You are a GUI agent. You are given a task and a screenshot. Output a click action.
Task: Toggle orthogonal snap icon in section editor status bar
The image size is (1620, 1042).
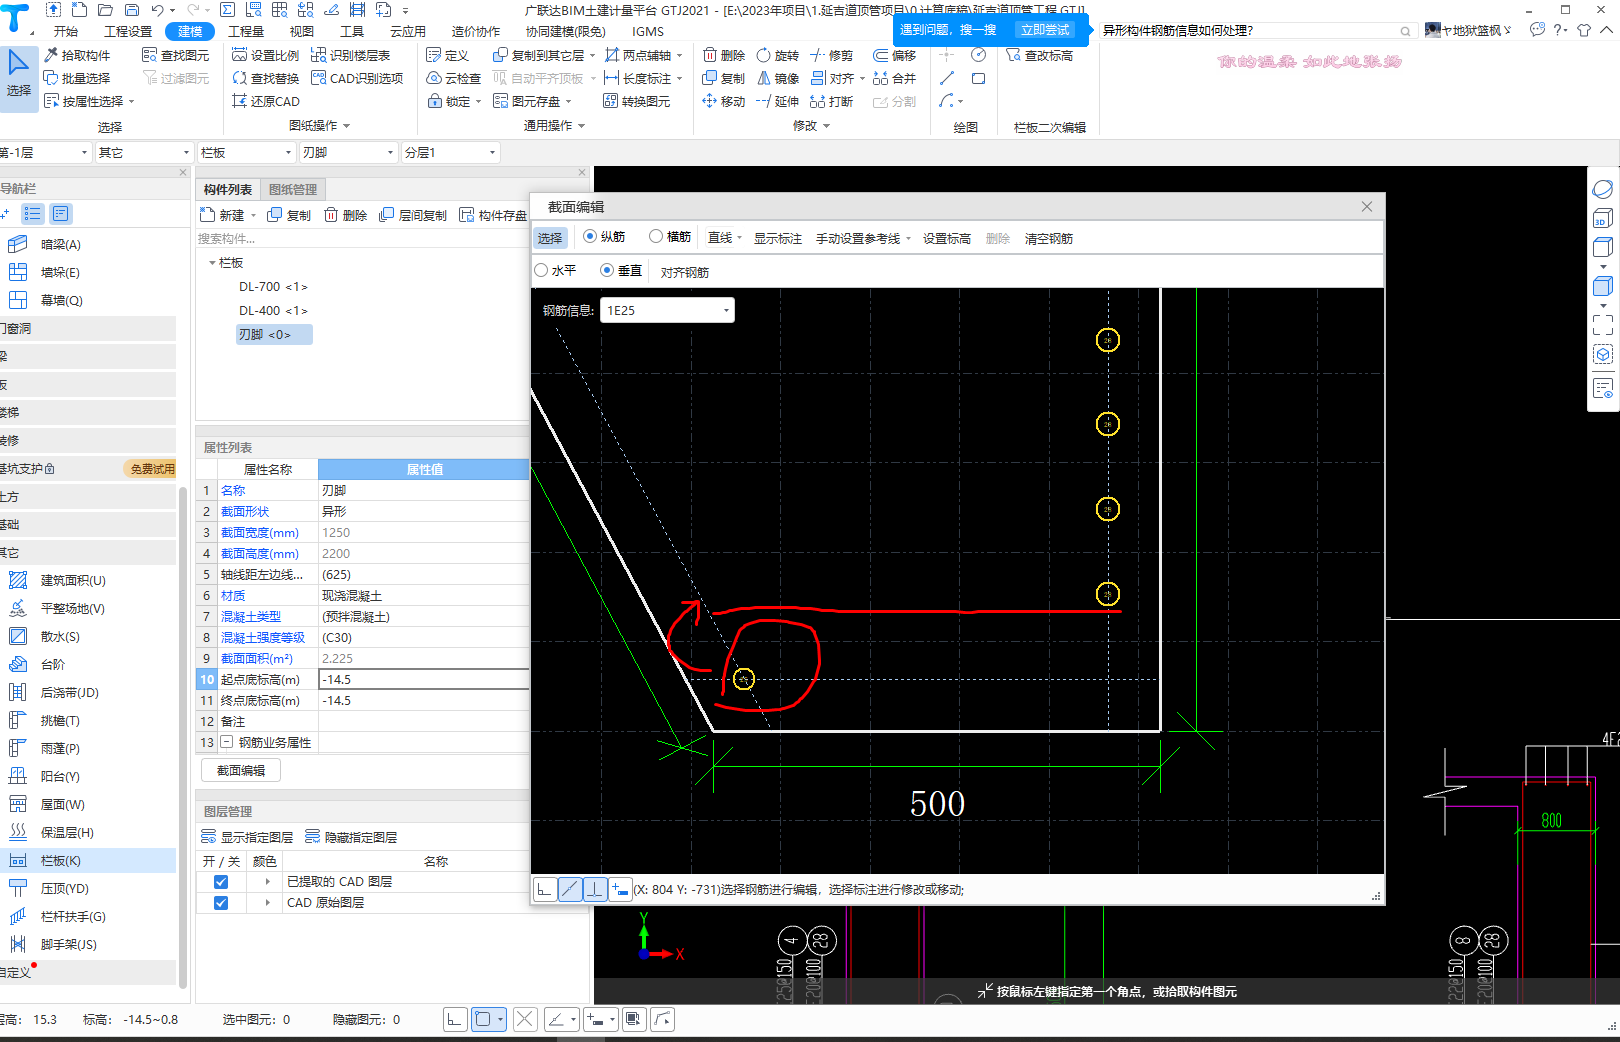(x=545, y=889)
